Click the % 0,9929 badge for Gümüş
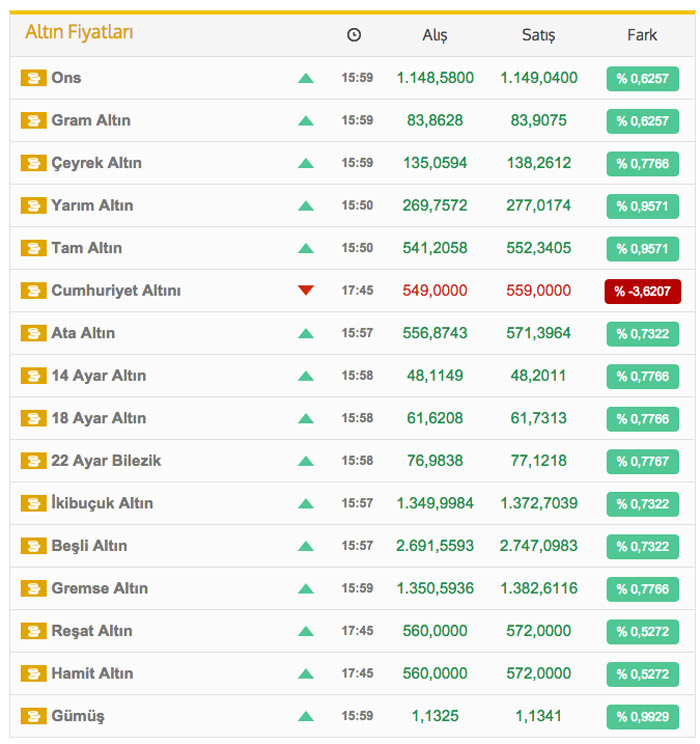 coord(642,716)
